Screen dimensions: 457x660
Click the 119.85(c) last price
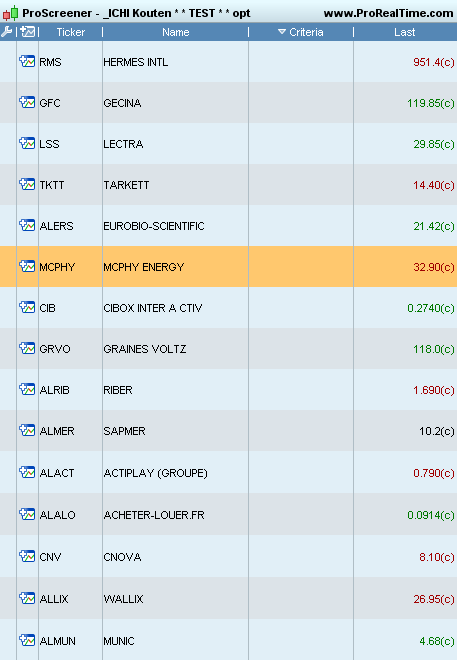(430, 103)
